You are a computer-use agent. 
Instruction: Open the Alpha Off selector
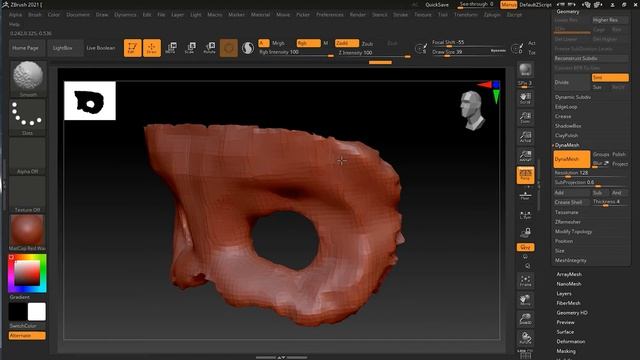click(x=28, y=156)
